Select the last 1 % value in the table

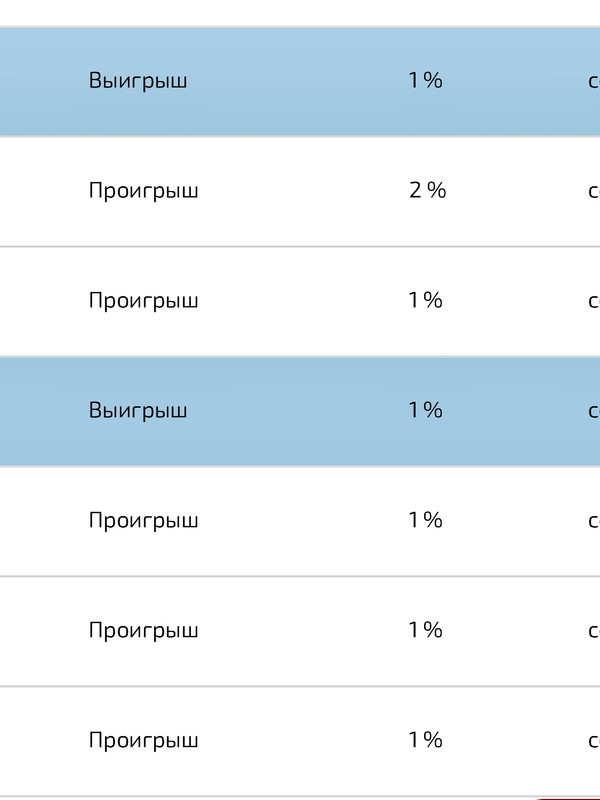[426, 740]
